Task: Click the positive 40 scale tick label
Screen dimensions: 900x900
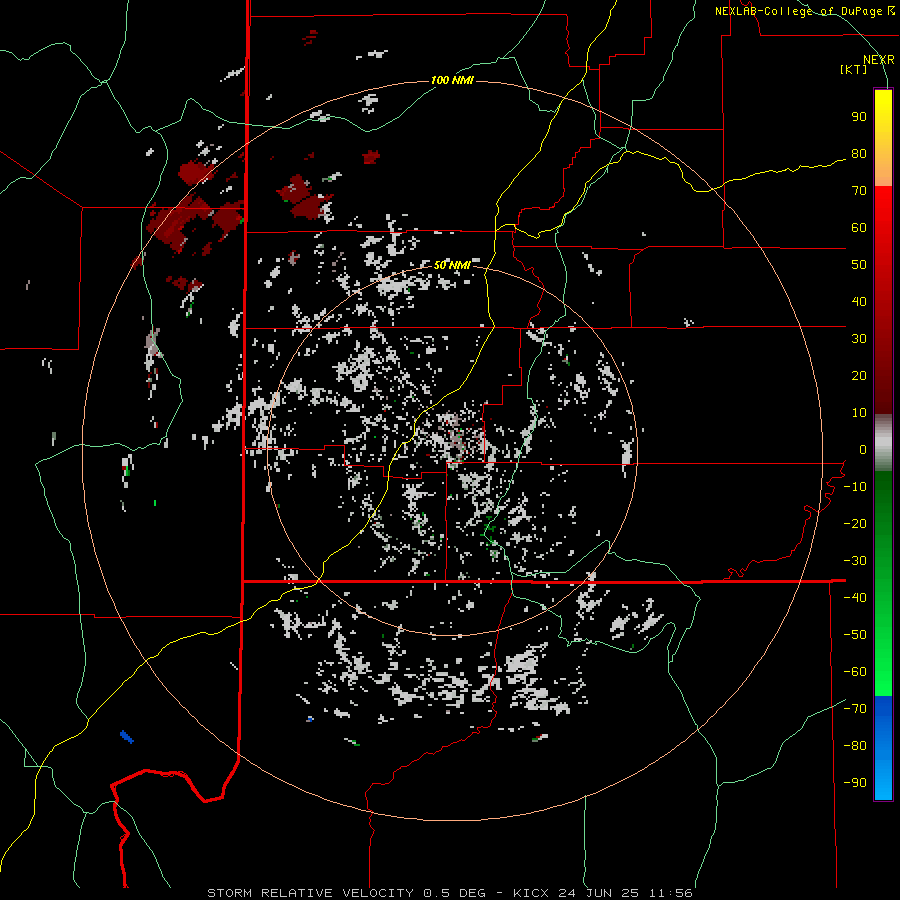Action: point(859,302)
